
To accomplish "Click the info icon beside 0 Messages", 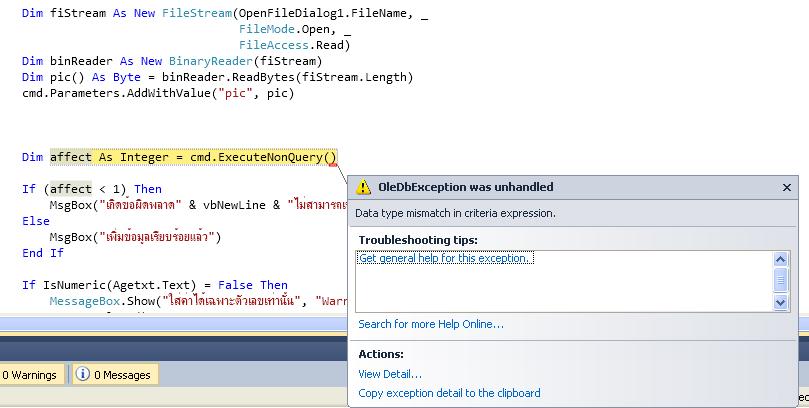I will coord(83,375).
